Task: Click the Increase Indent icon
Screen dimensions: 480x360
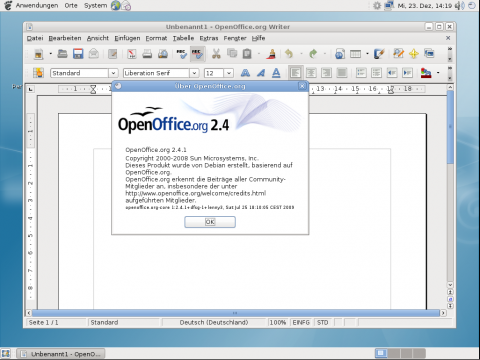Action: coord(407,73)
